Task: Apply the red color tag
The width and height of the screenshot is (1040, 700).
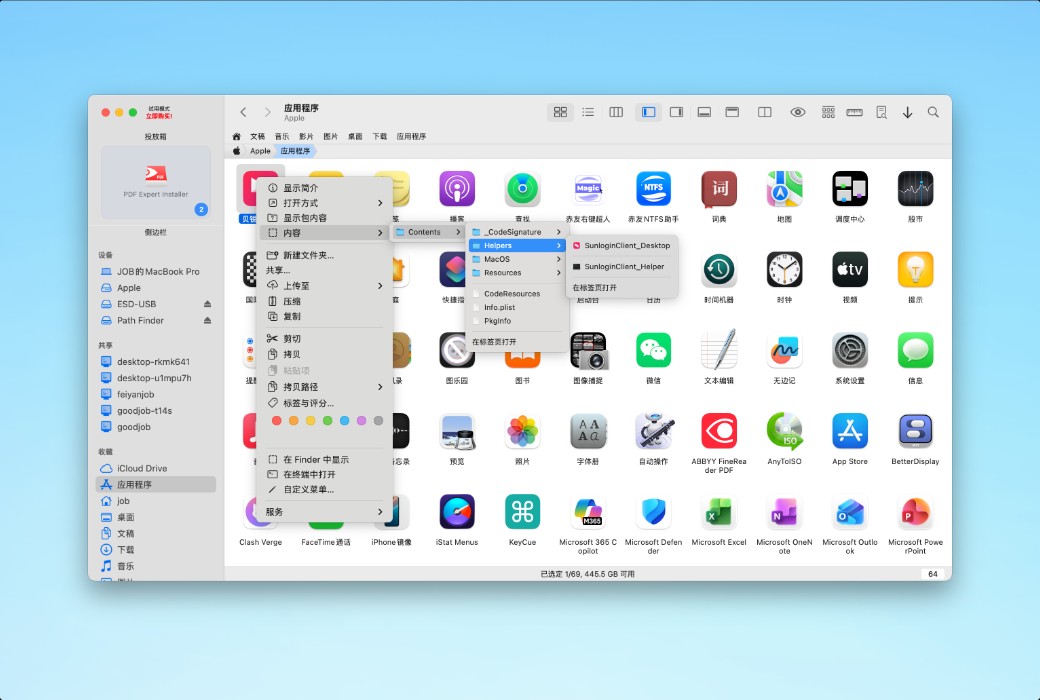Action: click(x=277, y=421)
